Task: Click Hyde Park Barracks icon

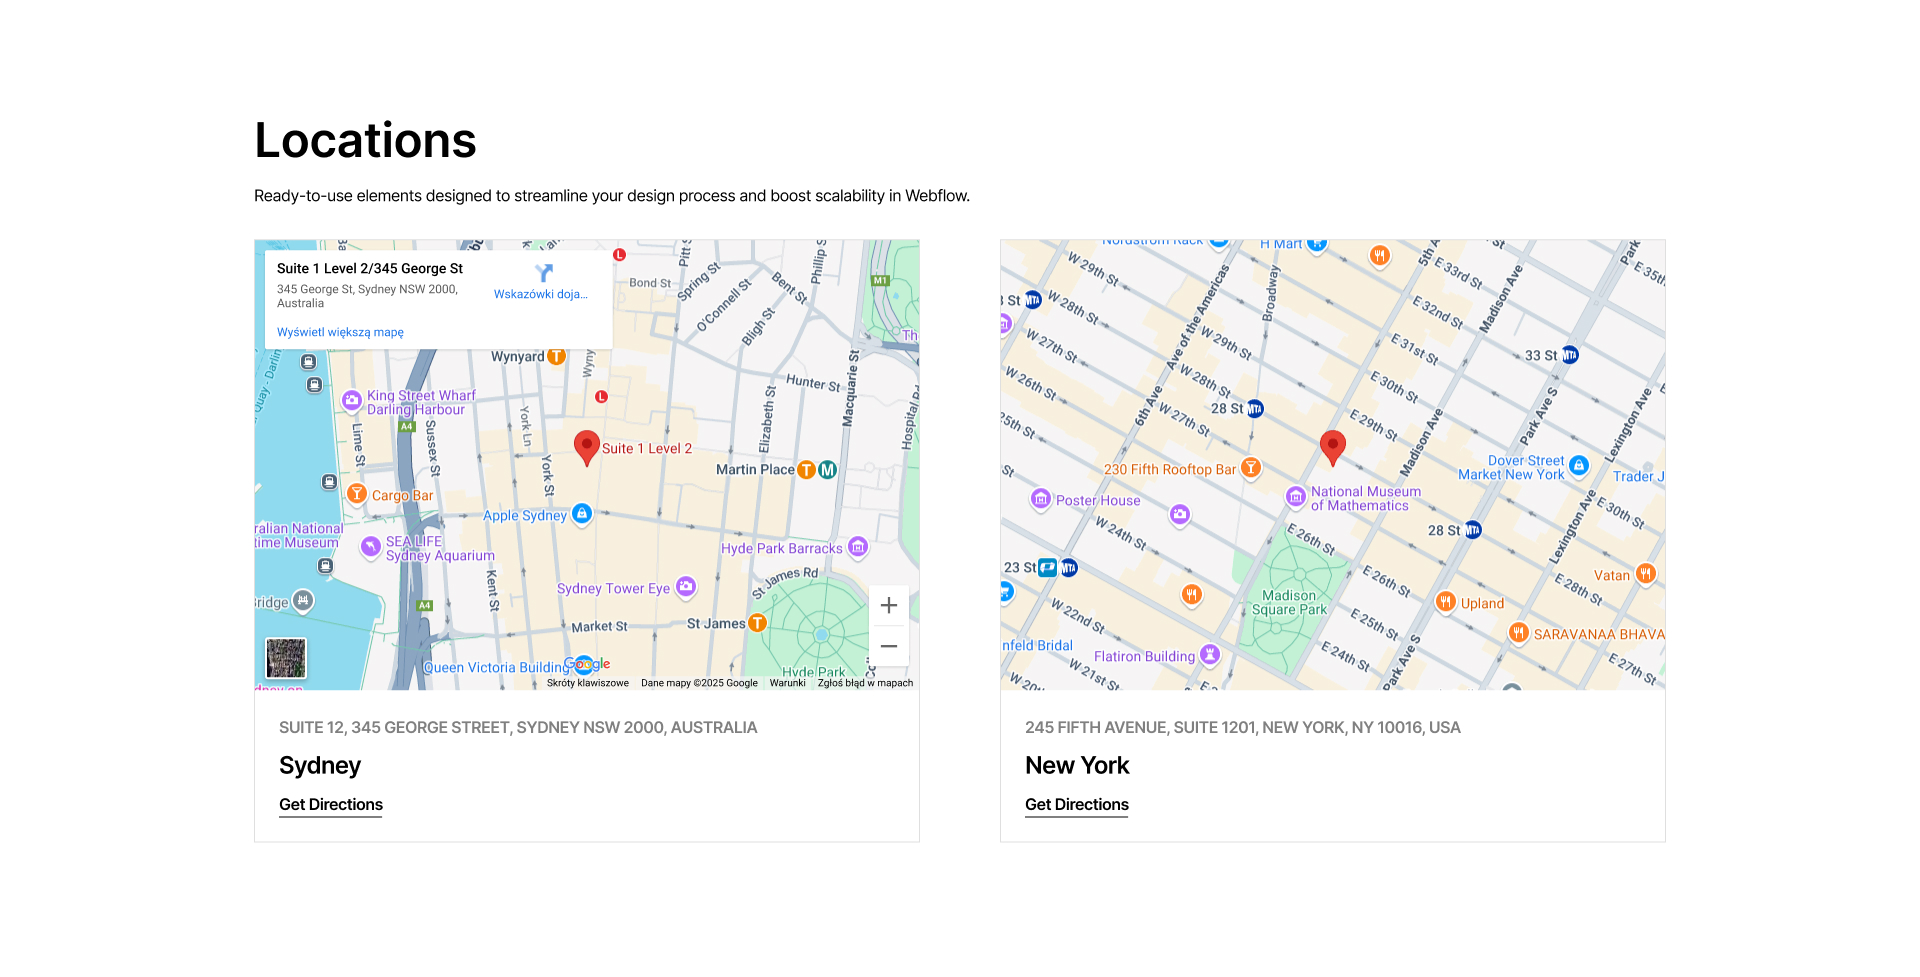Action: point(858,547)
